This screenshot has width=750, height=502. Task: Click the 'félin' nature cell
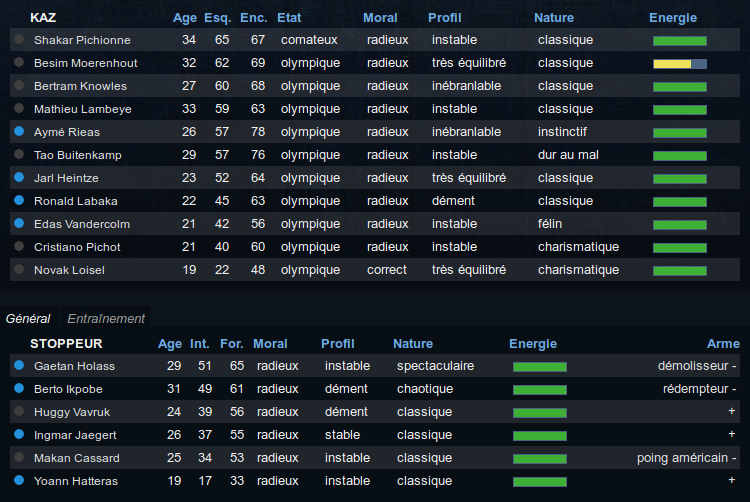tap(550, 223)
